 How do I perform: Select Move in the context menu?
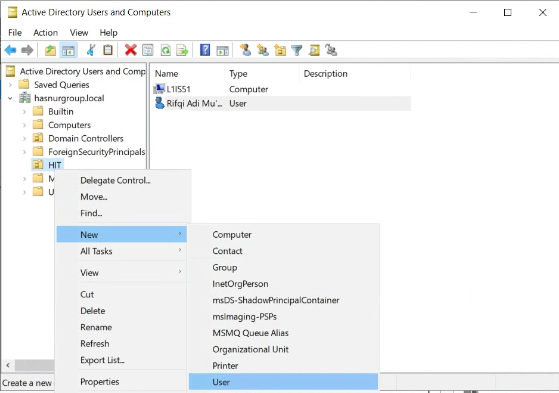122,197
